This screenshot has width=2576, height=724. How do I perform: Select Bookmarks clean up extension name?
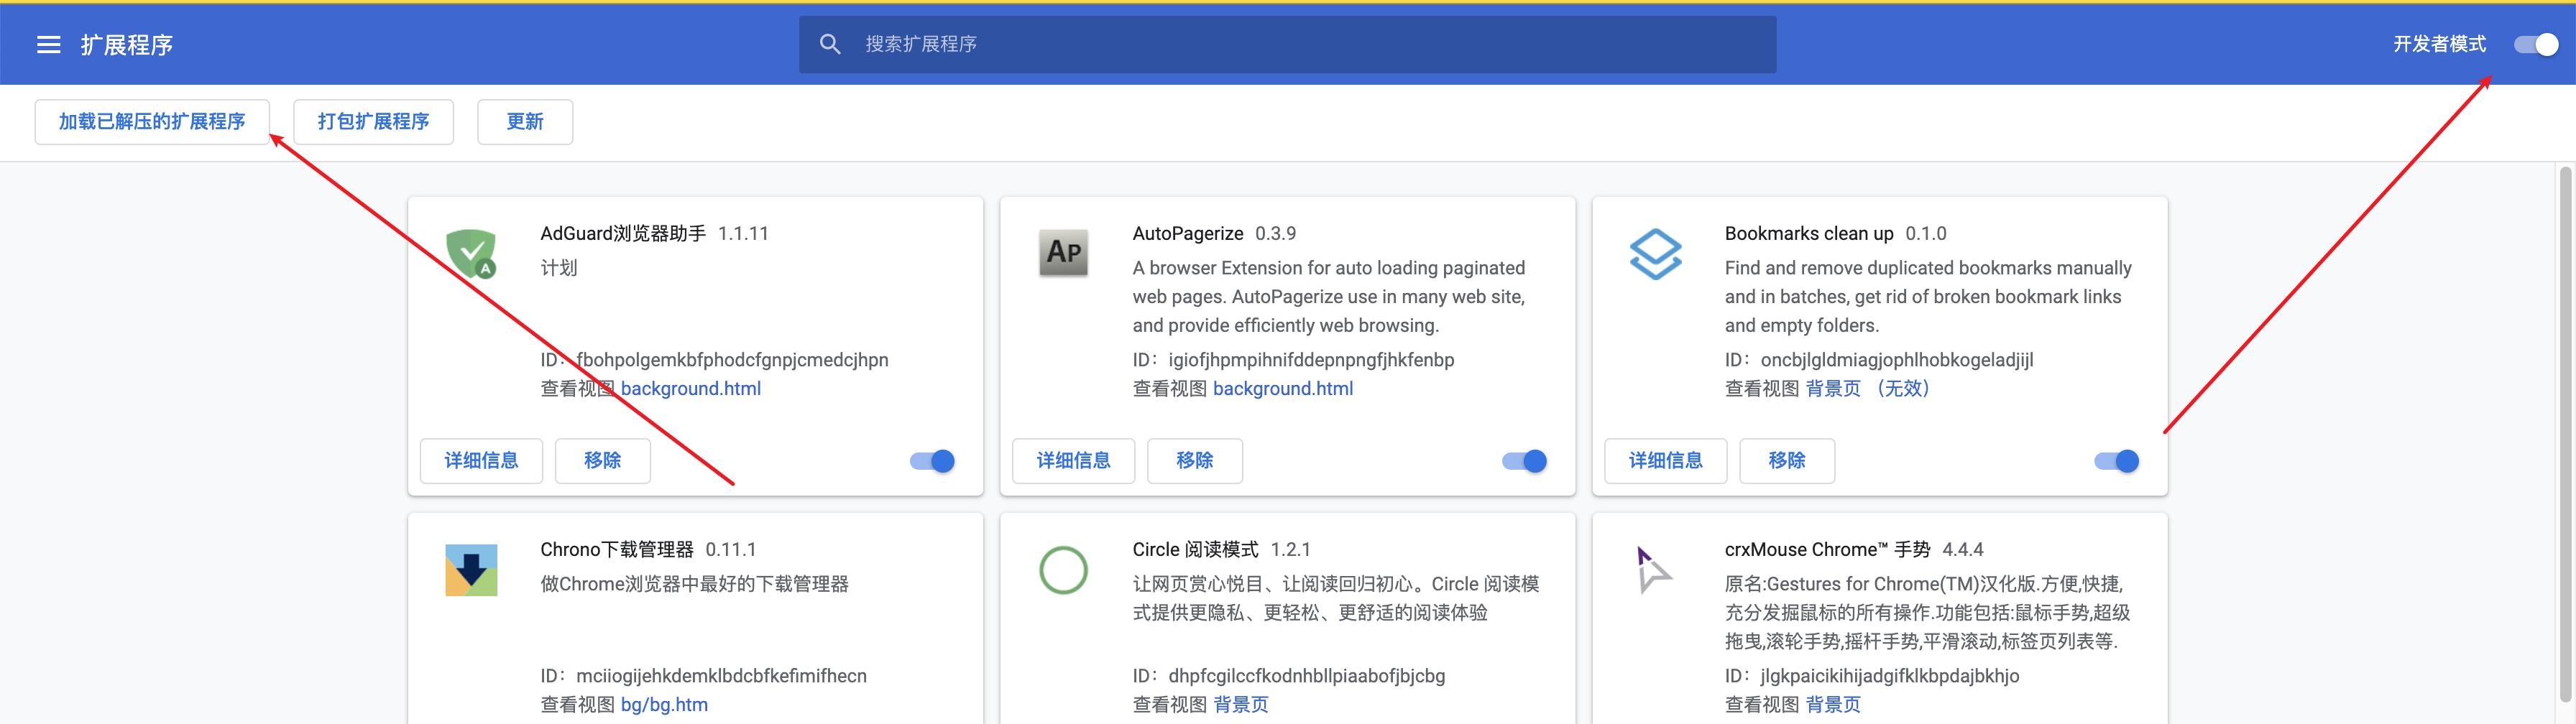click(1809, 234)
